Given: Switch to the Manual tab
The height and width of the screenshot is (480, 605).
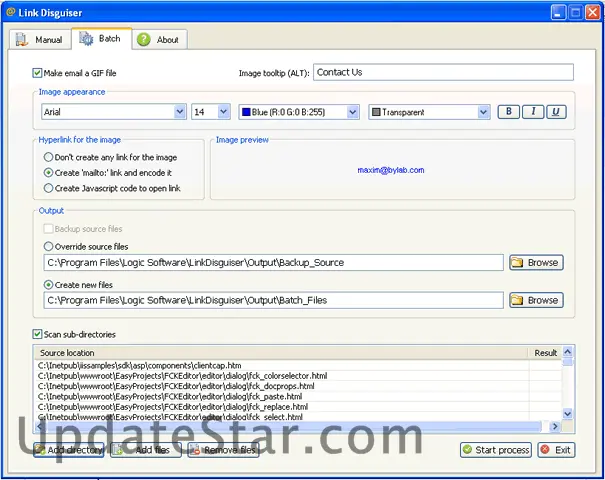Looking at the screenshot, I should pos(40,39).
